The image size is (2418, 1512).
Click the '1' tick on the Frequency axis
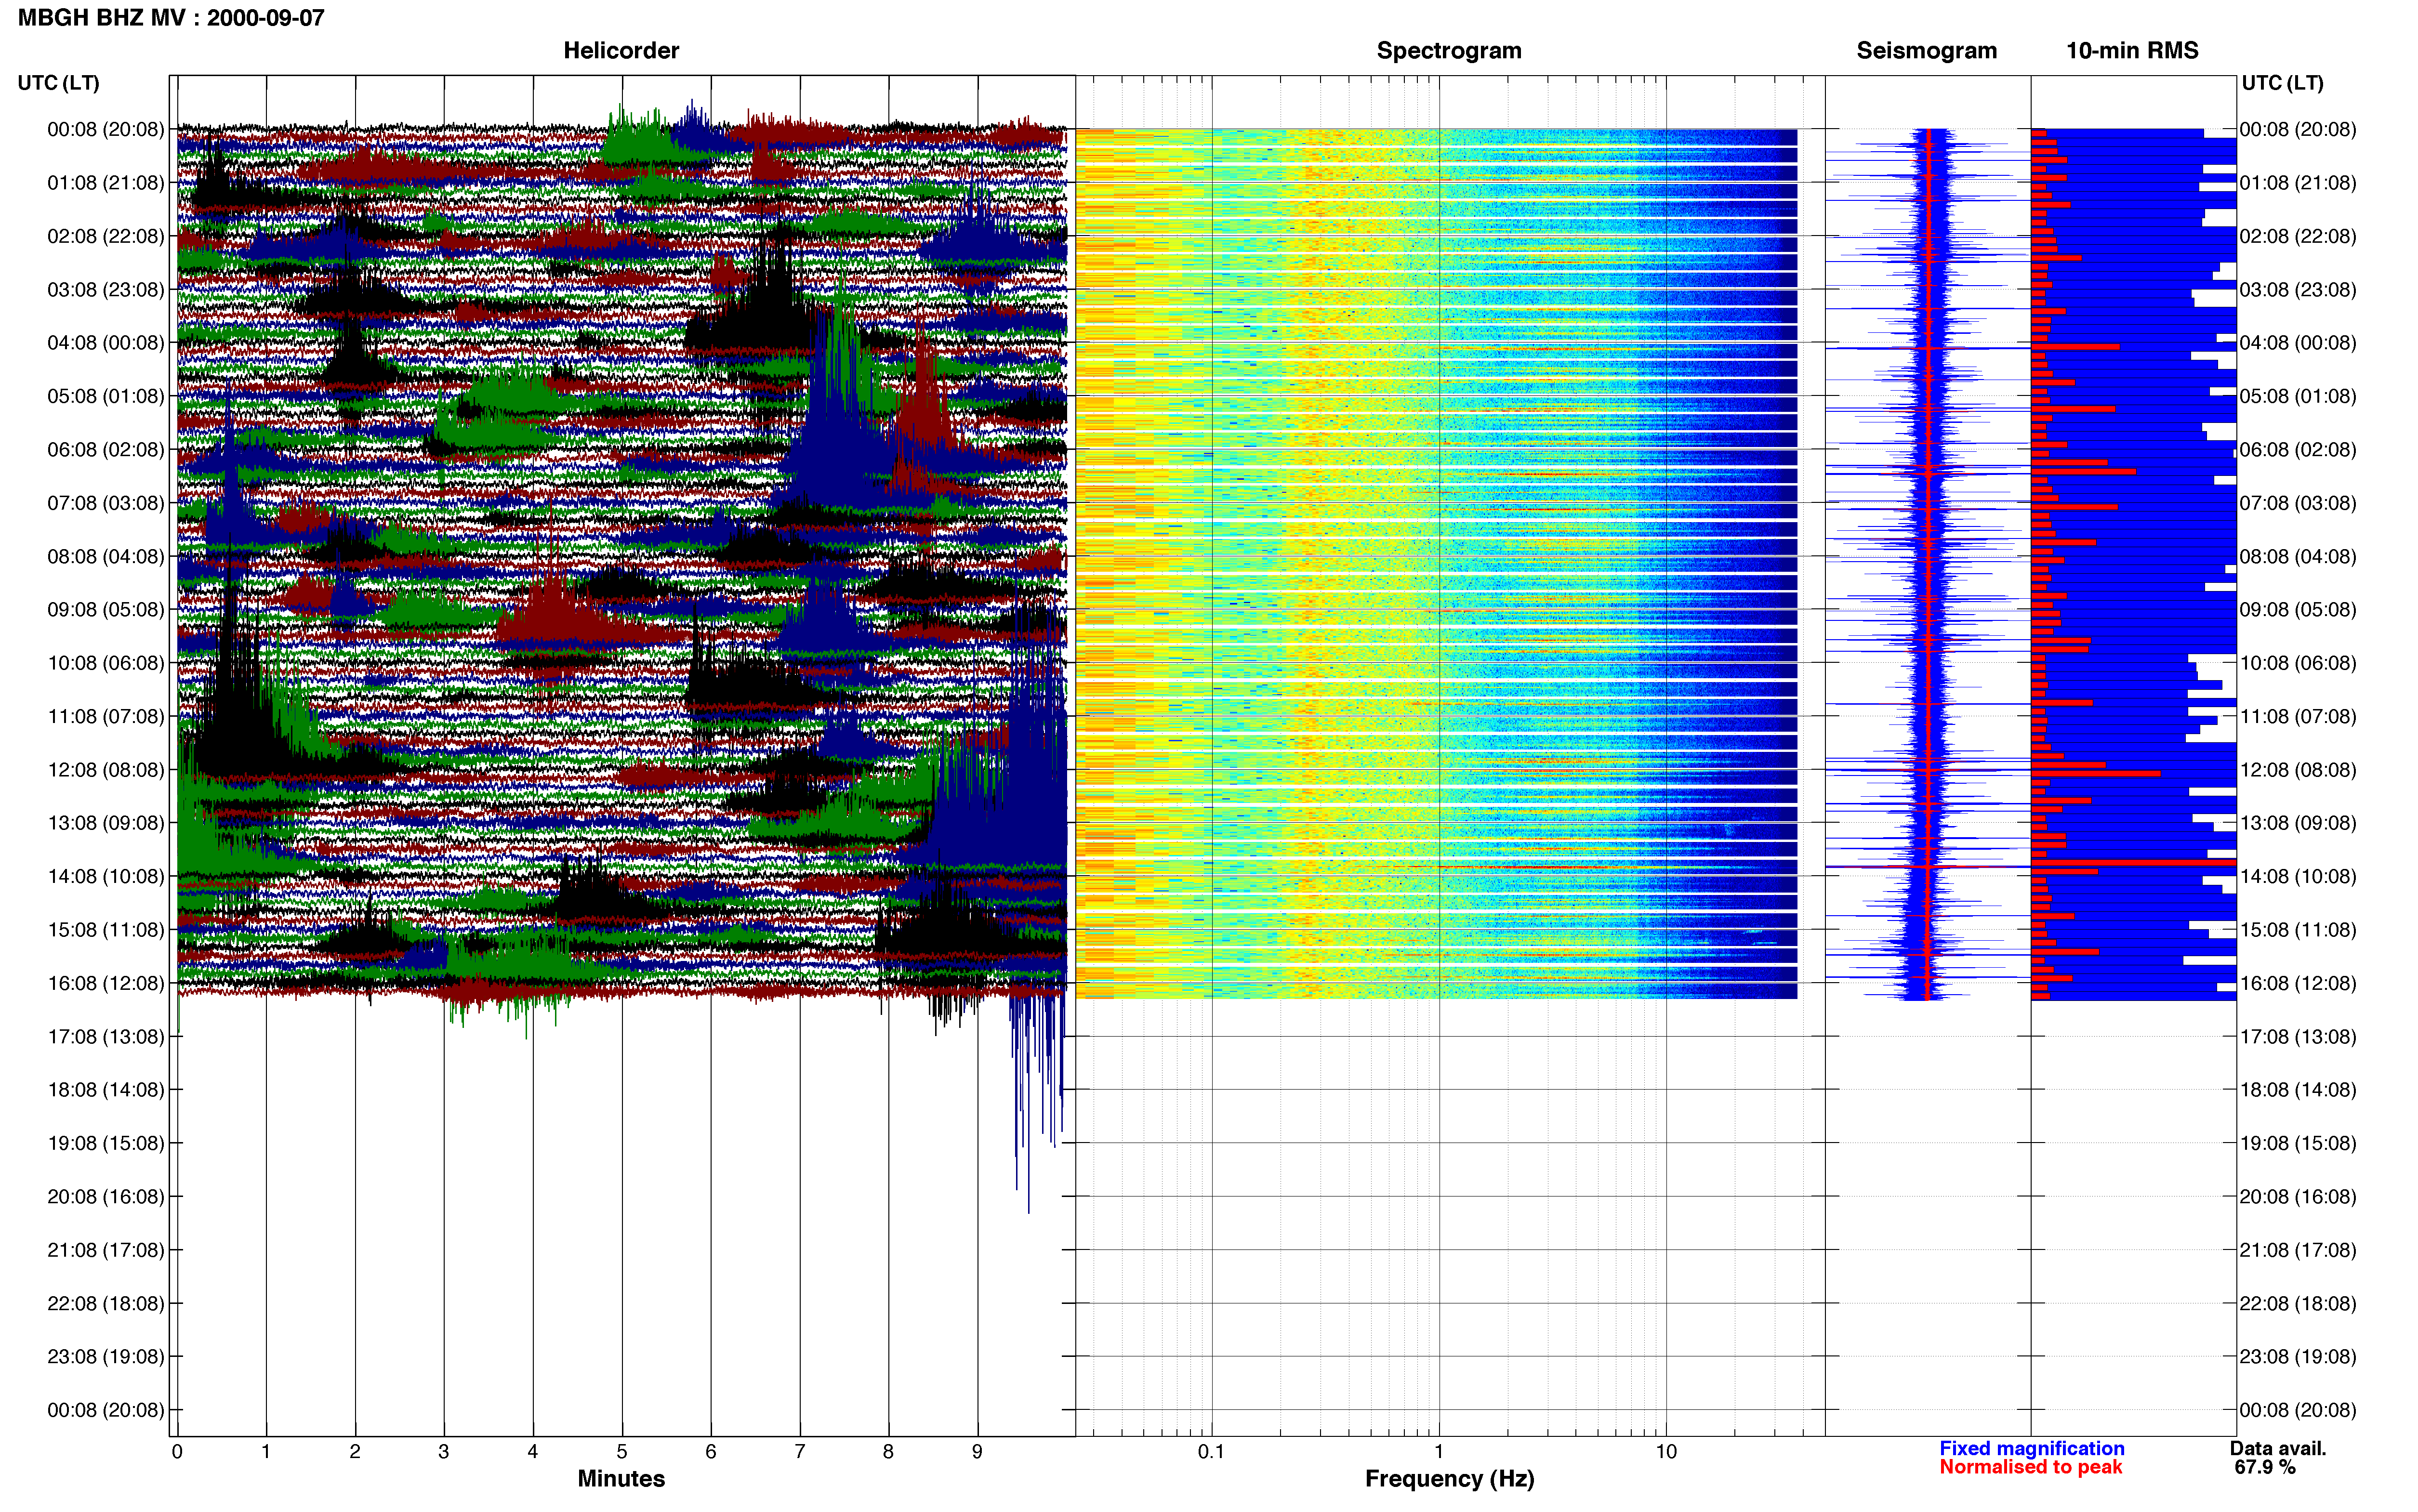1439,1452
